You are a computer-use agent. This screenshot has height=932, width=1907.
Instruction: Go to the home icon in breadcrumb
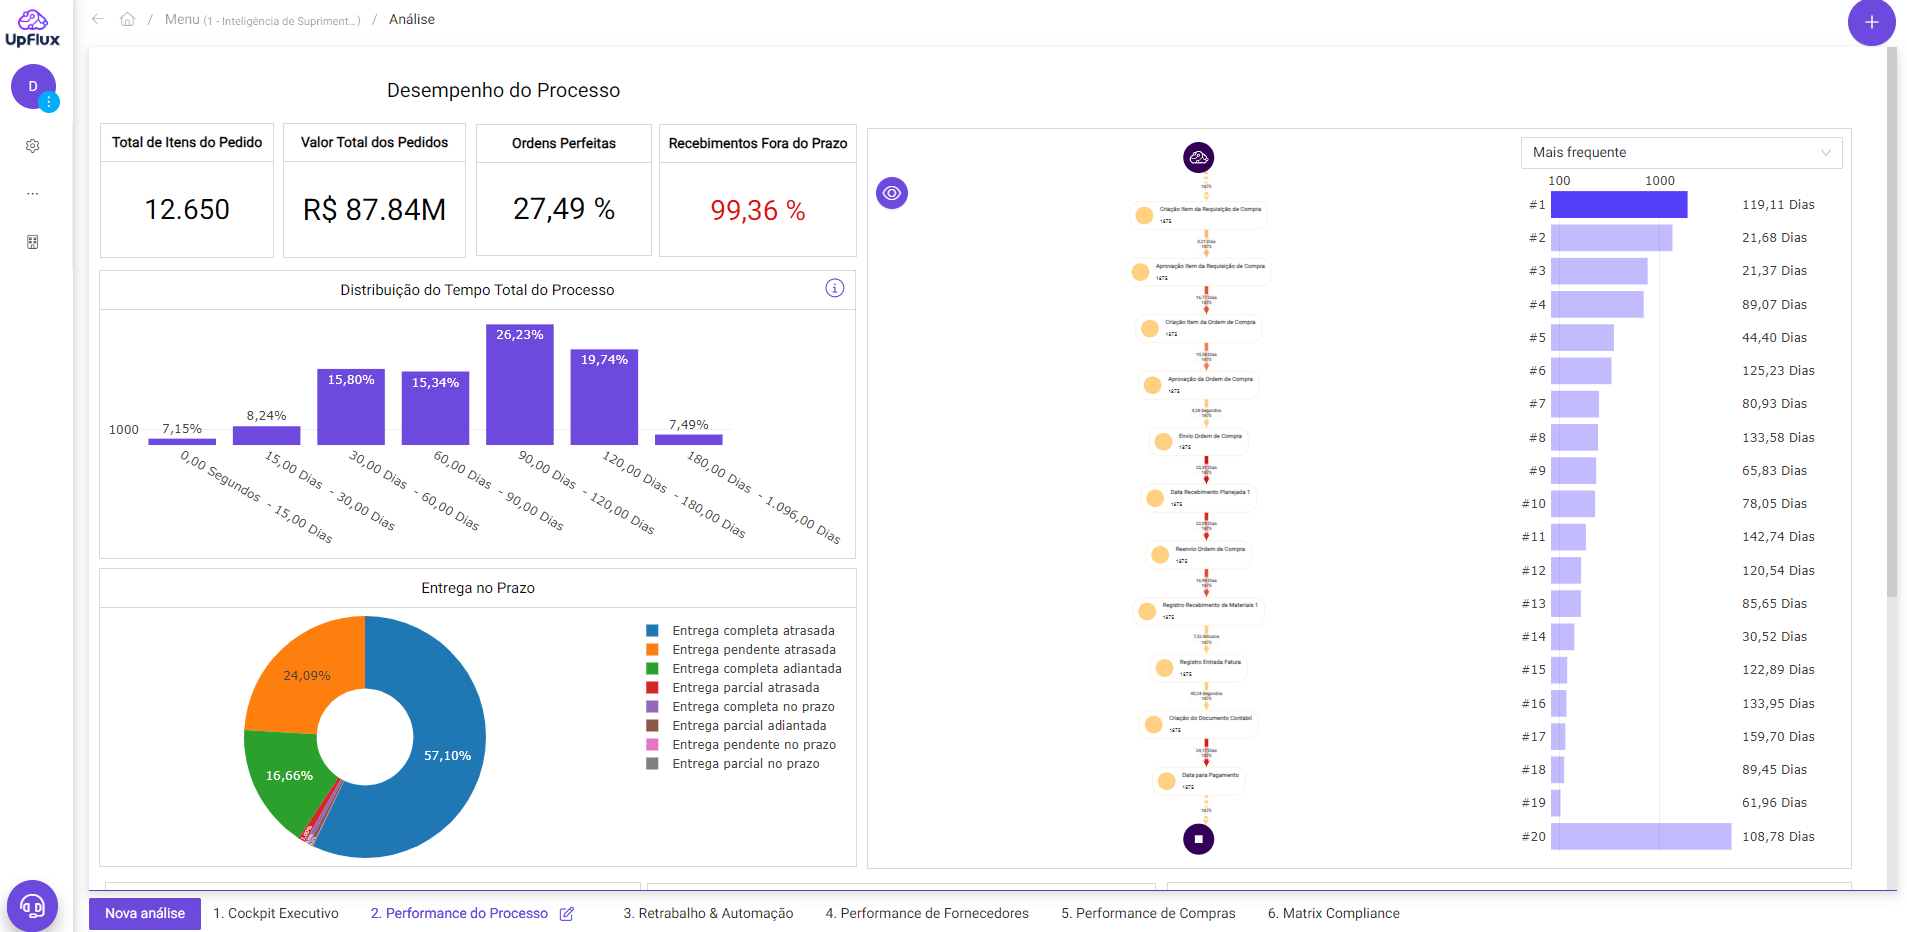(x=127, y=19)
